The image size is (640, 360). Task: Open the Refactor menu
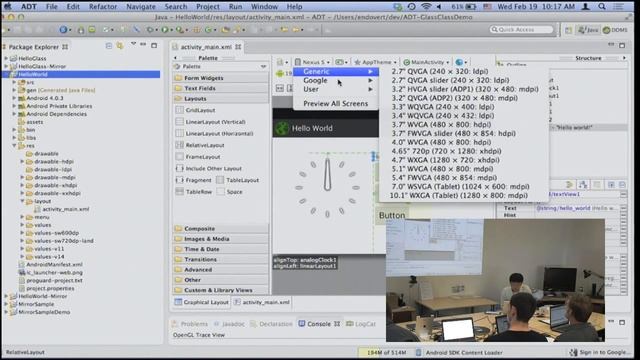[103, 7]
